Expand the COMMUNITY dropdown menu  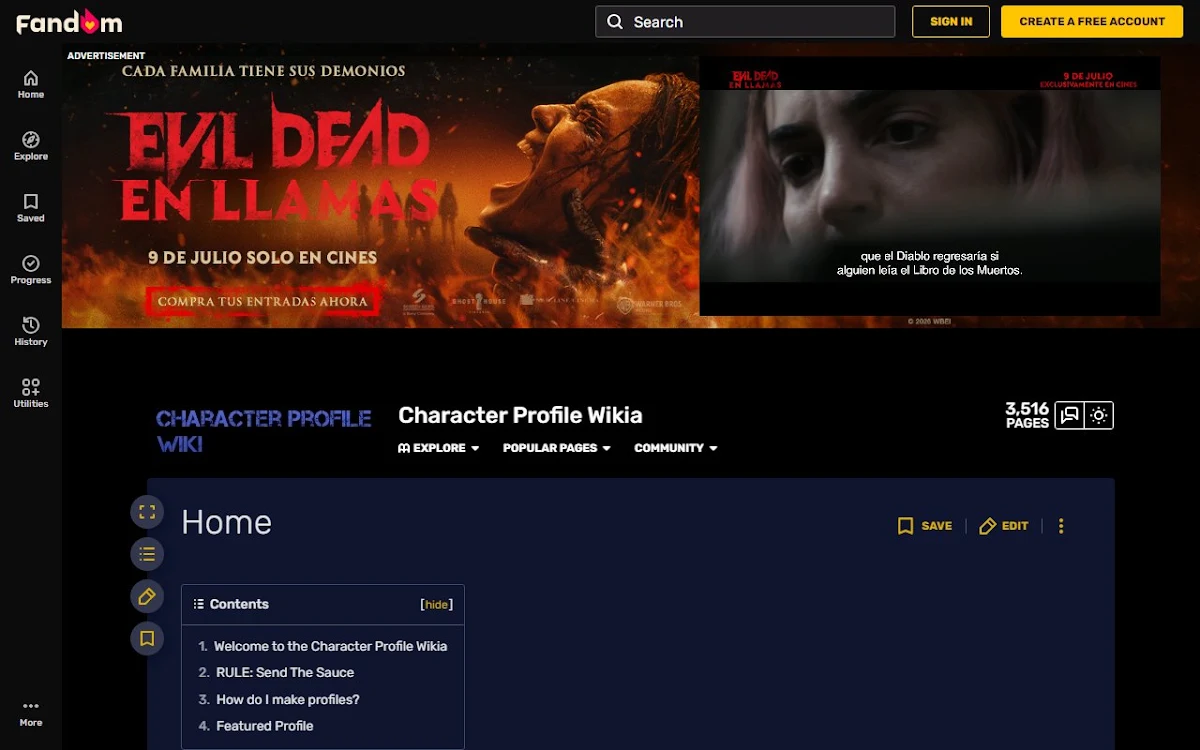[676, 448]
